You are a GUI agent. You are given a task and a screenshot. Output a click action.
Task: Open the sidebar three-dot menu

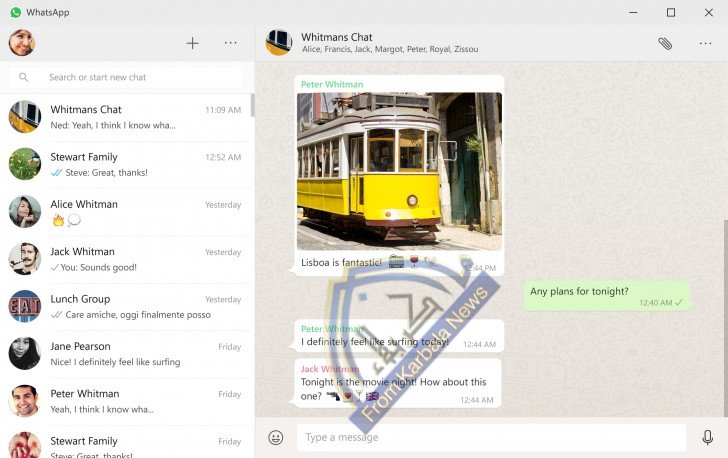tap(231, 43)
